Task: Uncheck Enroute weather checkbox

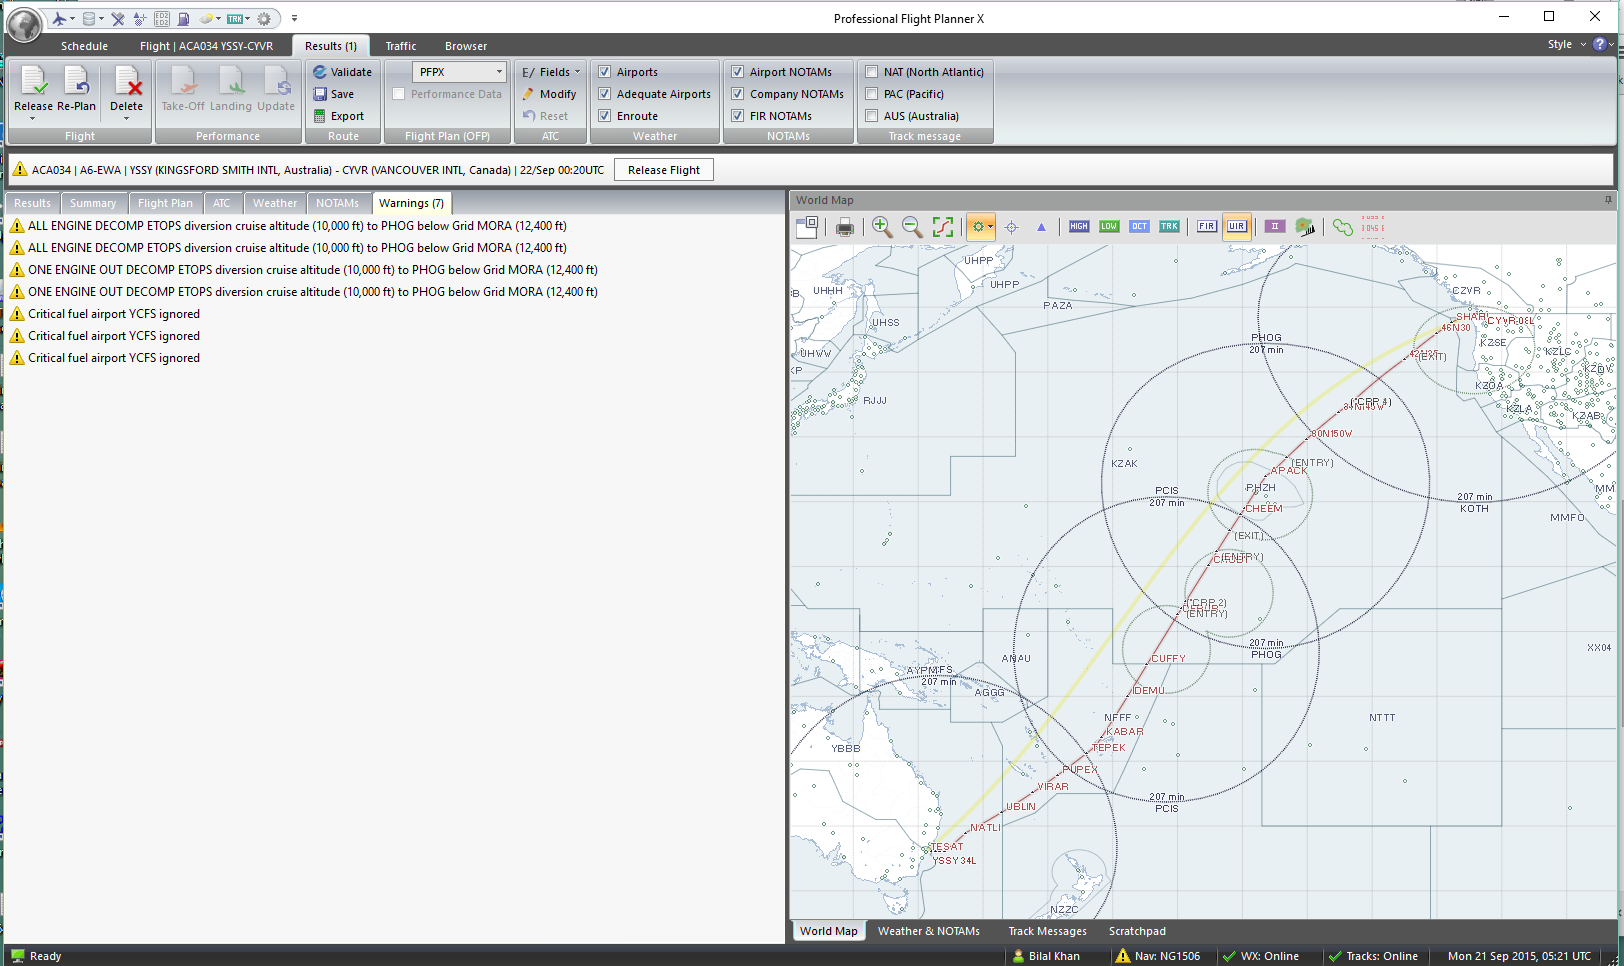Action: point(604,116)
